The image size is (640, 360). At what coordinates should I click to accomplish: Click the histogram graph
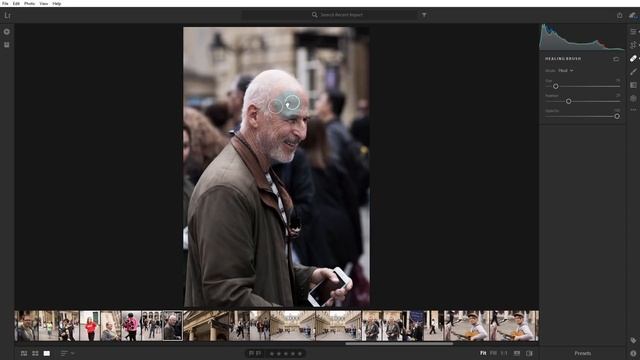pos(581,37)
